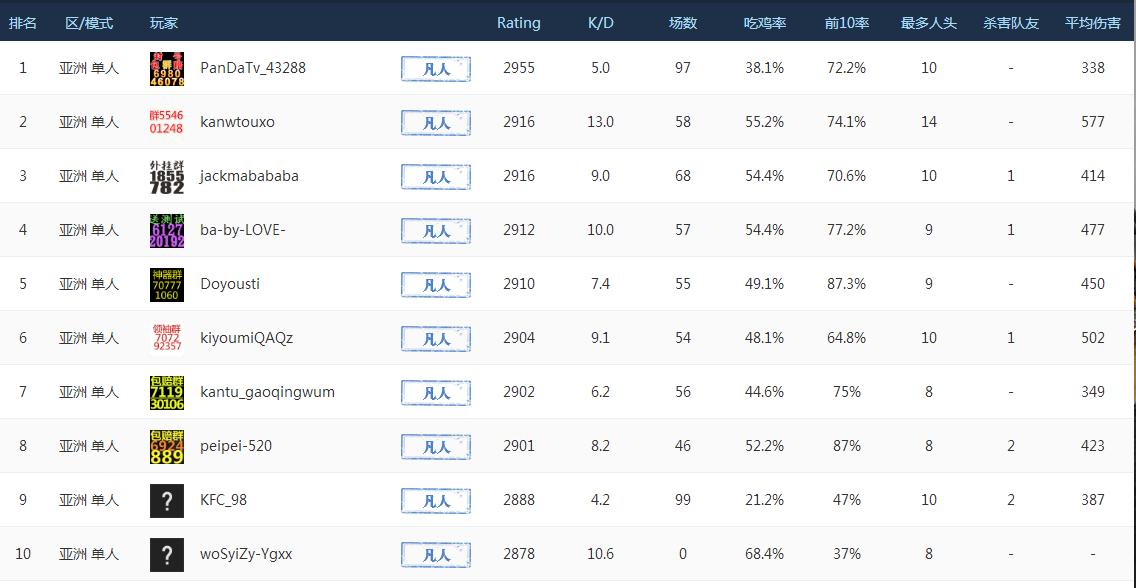Screen dimensions: 1136x588
Task: Click kantu_gaoqingwum's avatar icon
Action: tap(166, 392)
